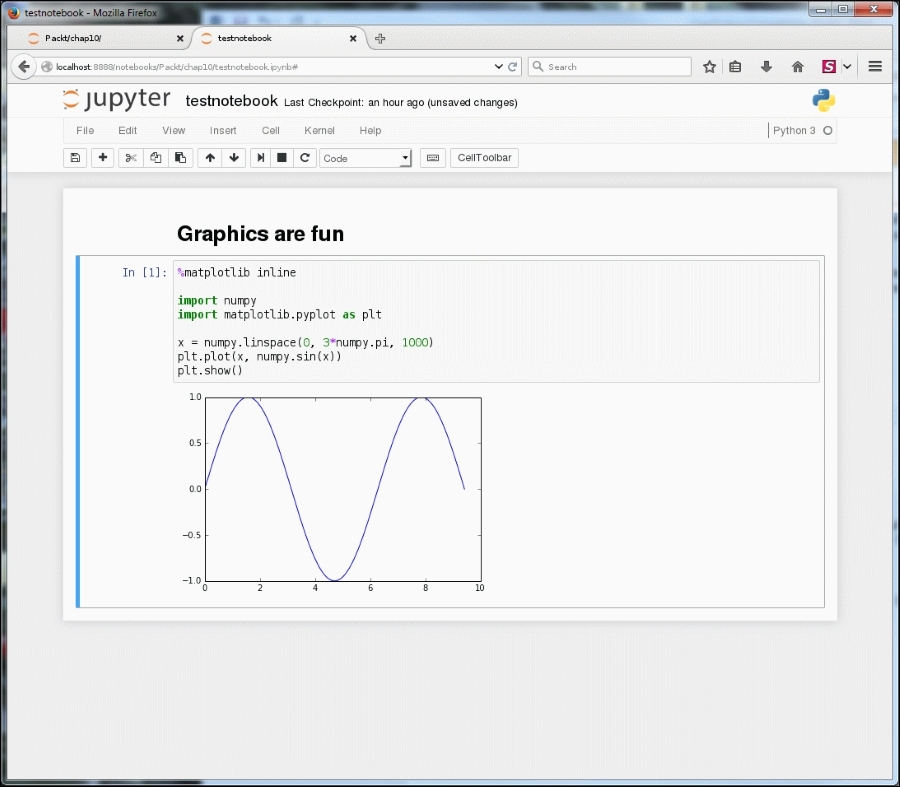Copy the selected cell
900x787 pixels.
coord(155,157)
